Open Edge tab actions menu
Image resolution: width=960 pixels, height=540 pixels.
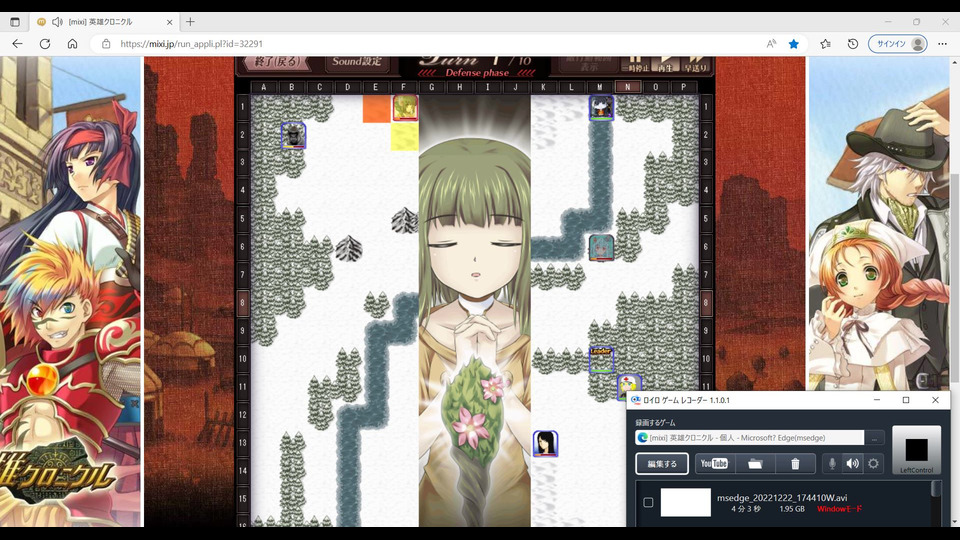click(15, 22)
